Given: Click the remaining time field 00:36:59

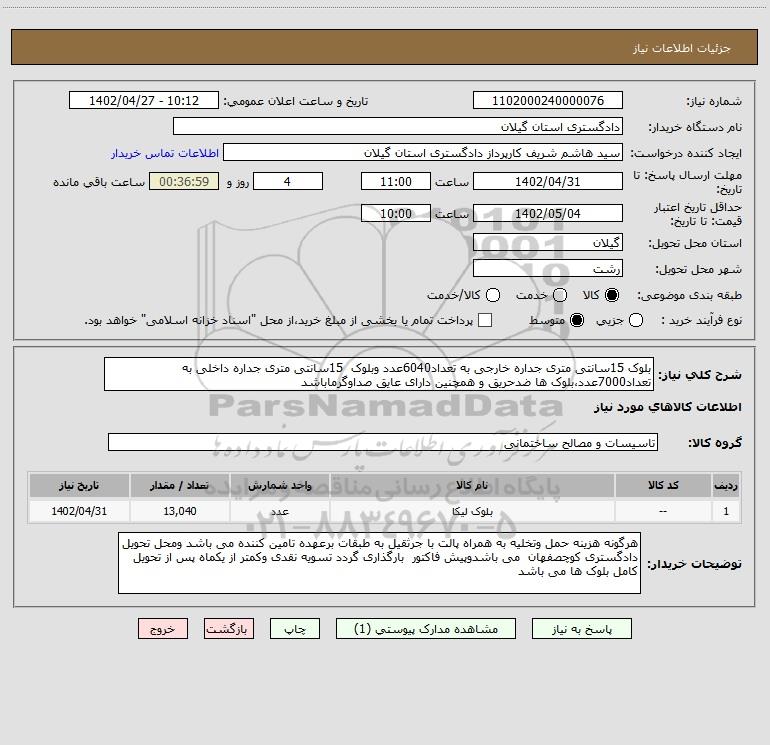Looking at the screenshot, I should [x=184, y=181].
